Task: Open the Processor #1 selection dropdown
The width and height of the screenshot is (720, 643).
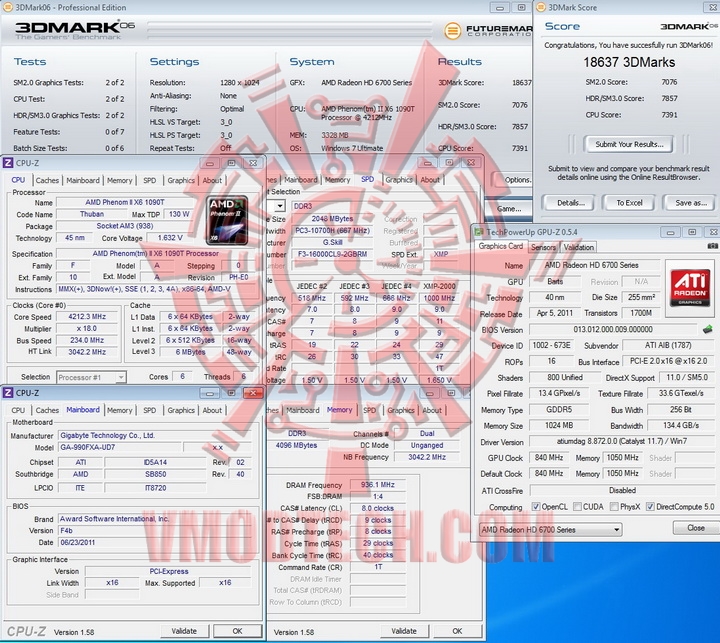Action: [x=91, y=377]
